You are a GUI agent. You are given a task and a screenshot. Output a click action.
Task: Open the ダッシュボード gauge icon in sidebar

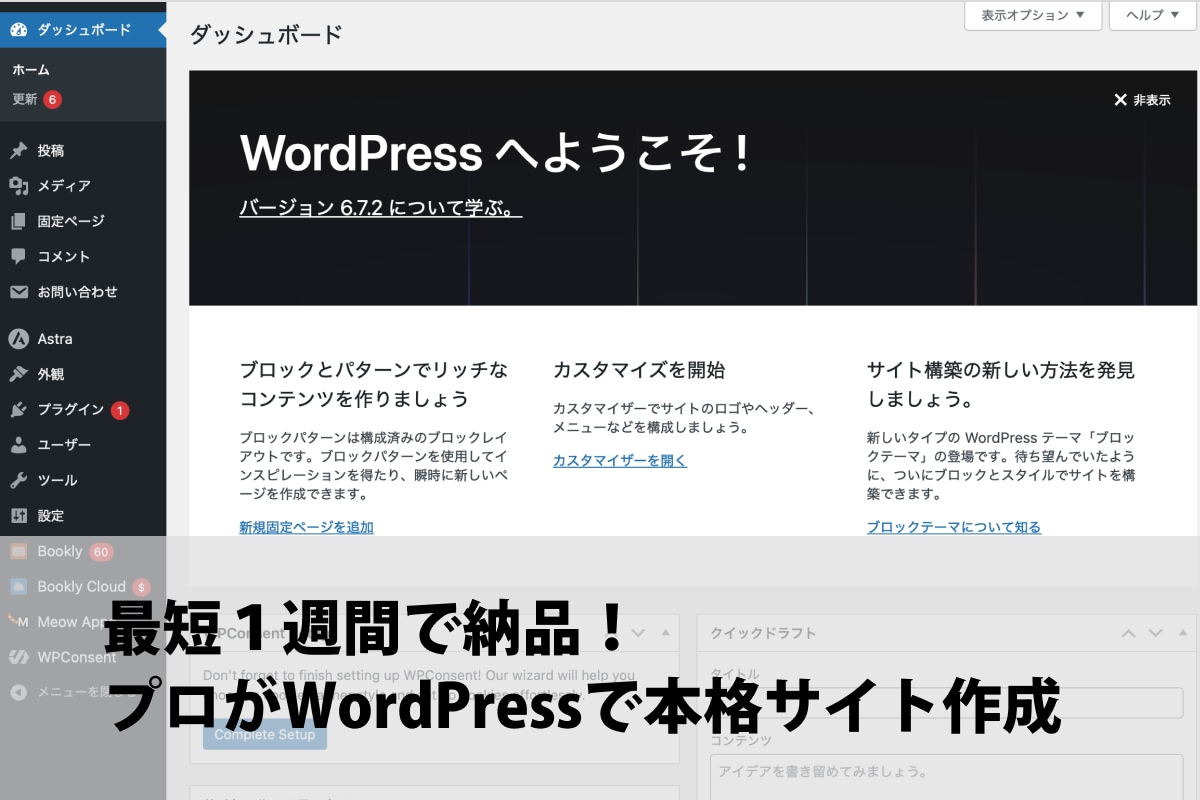pos(18,30)
